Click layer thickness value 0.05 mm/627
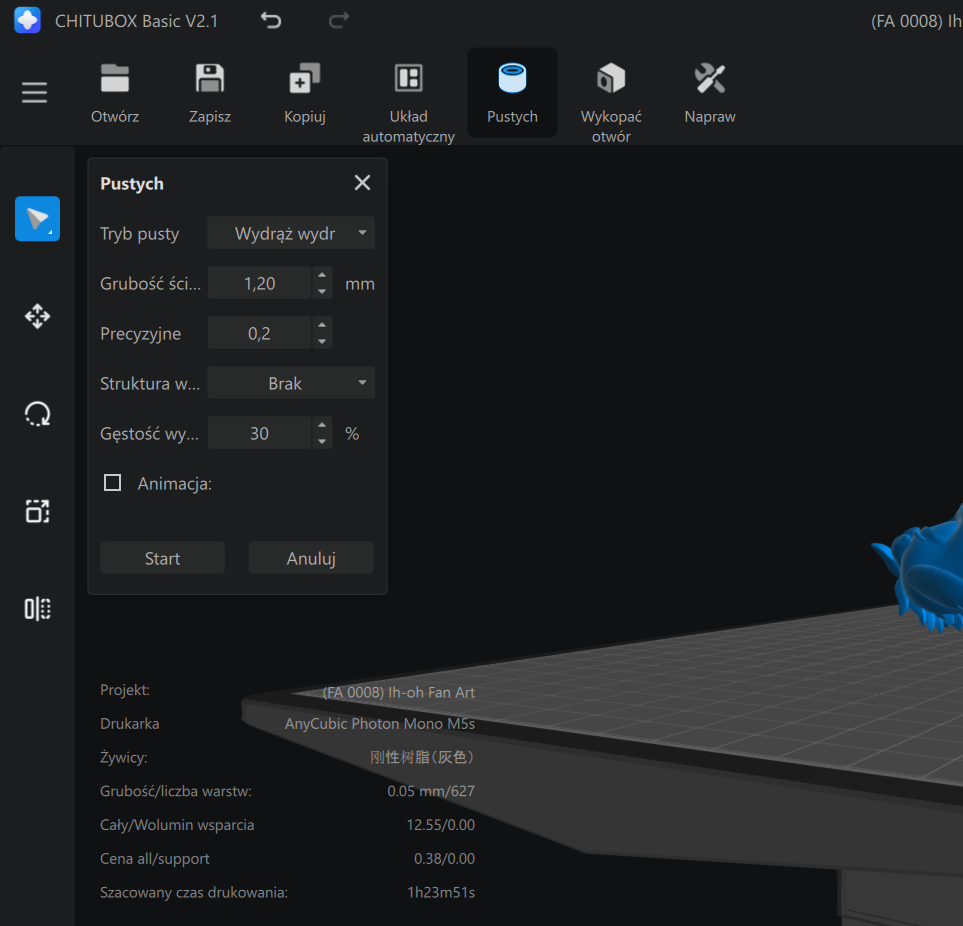The height and width of the screenshot is (926, 963). point(431,791)
